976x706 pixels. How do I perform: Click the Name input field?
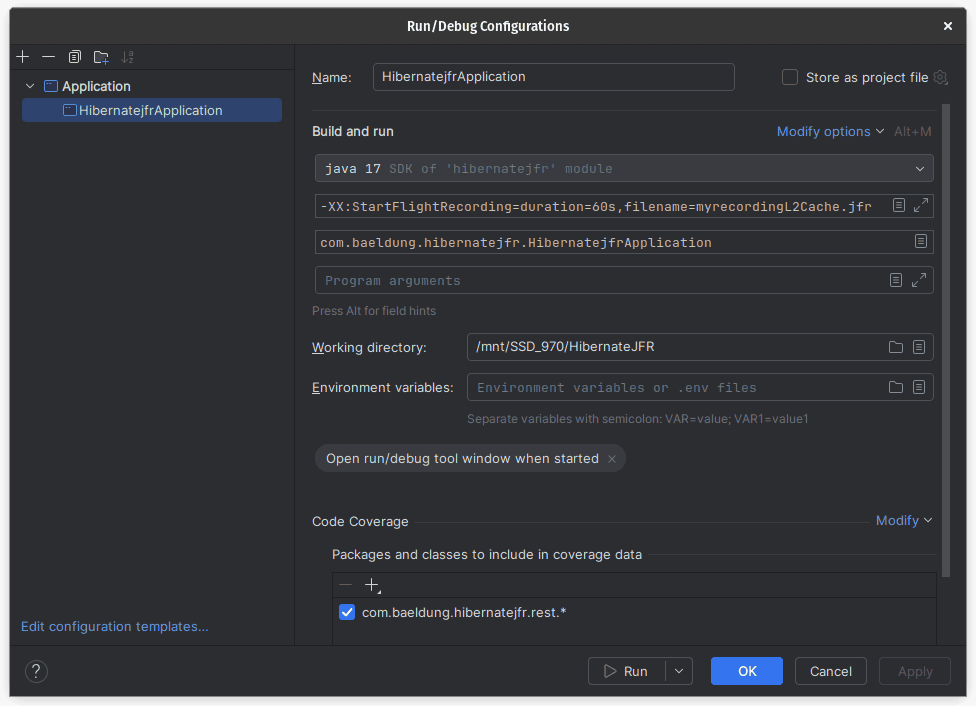pyautogui.click(x=553, y=77)
